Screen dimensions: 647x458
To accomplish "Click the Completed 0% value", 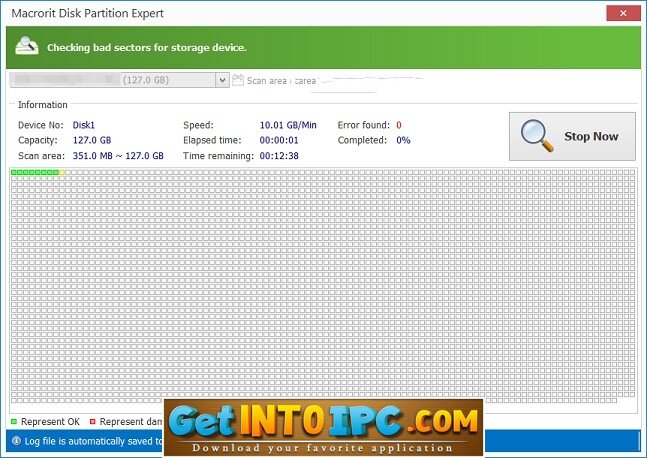I will pos(403,140).
